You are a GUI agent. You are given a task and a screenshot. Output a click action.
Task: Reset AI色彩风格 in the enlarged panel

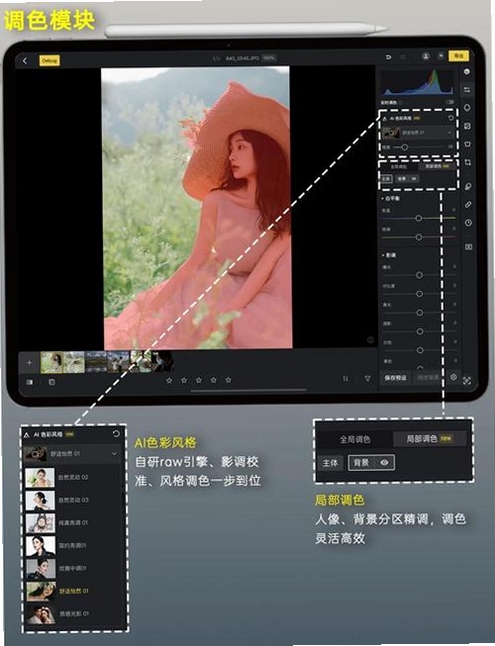116,433
